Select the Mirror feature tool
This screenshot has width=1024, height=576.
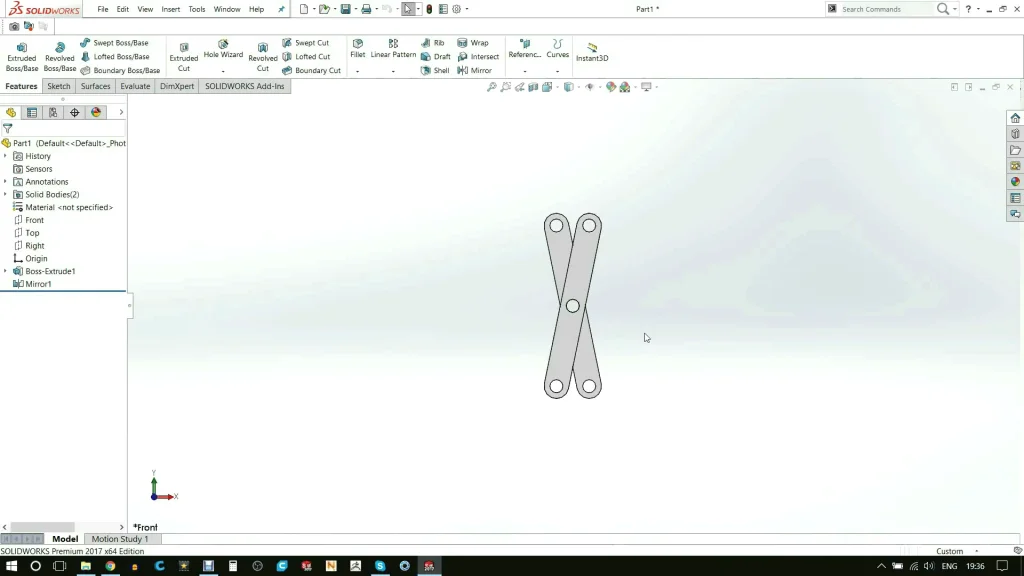click(475, 70)
